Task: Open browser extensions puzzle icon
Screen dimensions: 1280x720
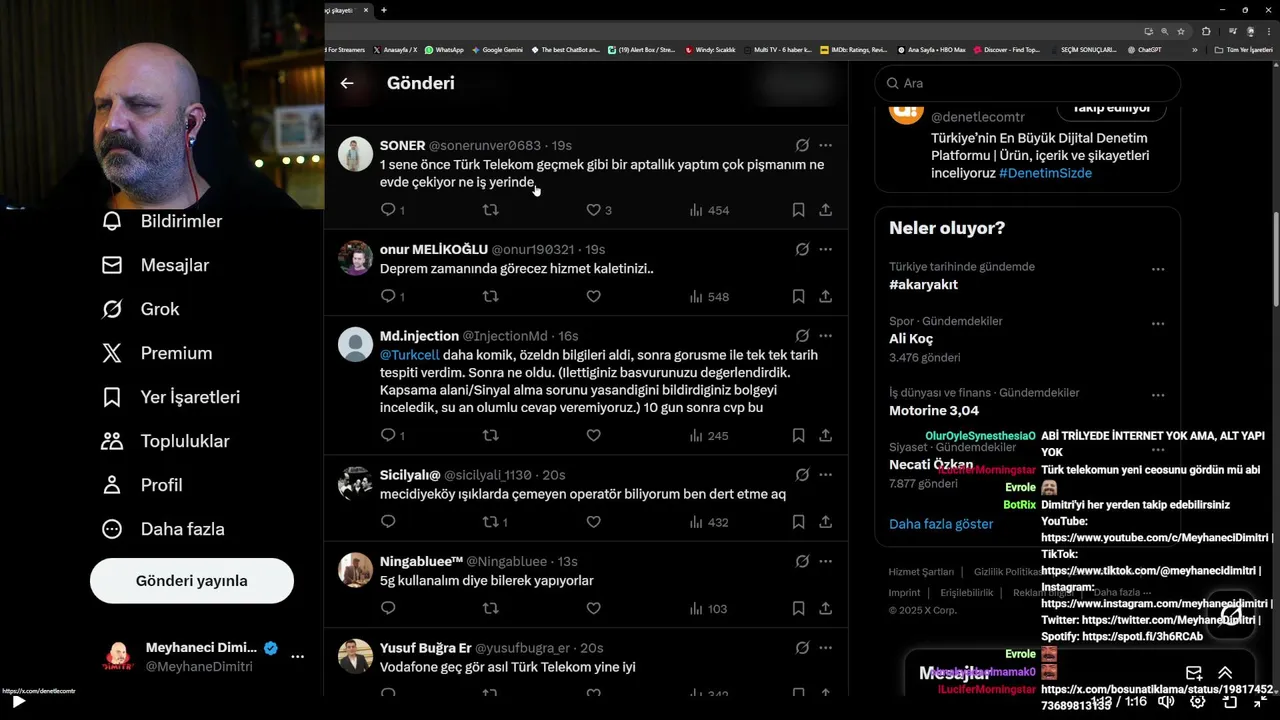Action: point(1206,31)
